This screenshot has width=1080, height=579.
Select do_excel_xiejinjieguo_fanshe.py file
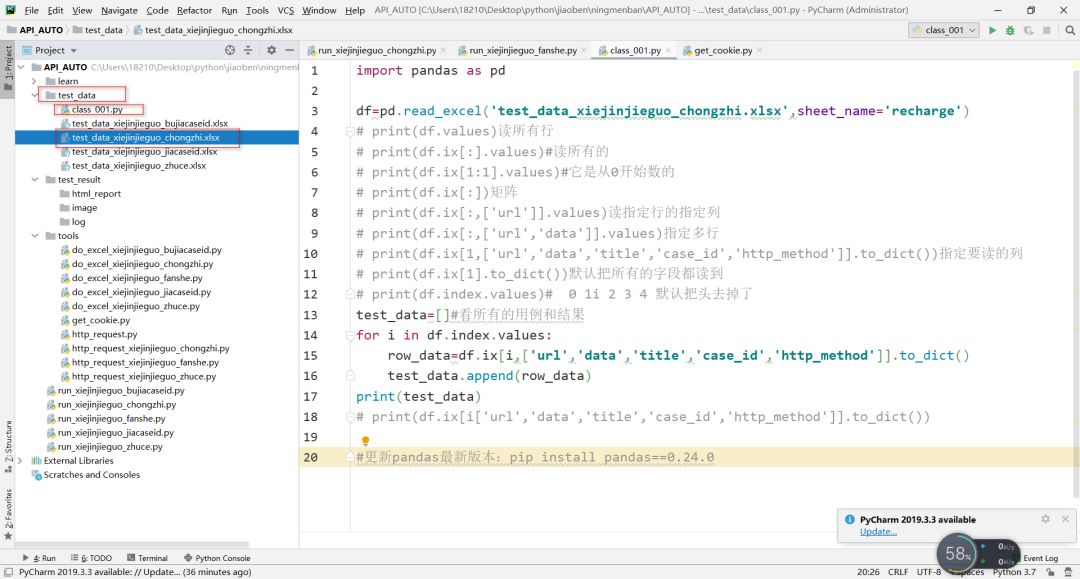coord(137,278)
